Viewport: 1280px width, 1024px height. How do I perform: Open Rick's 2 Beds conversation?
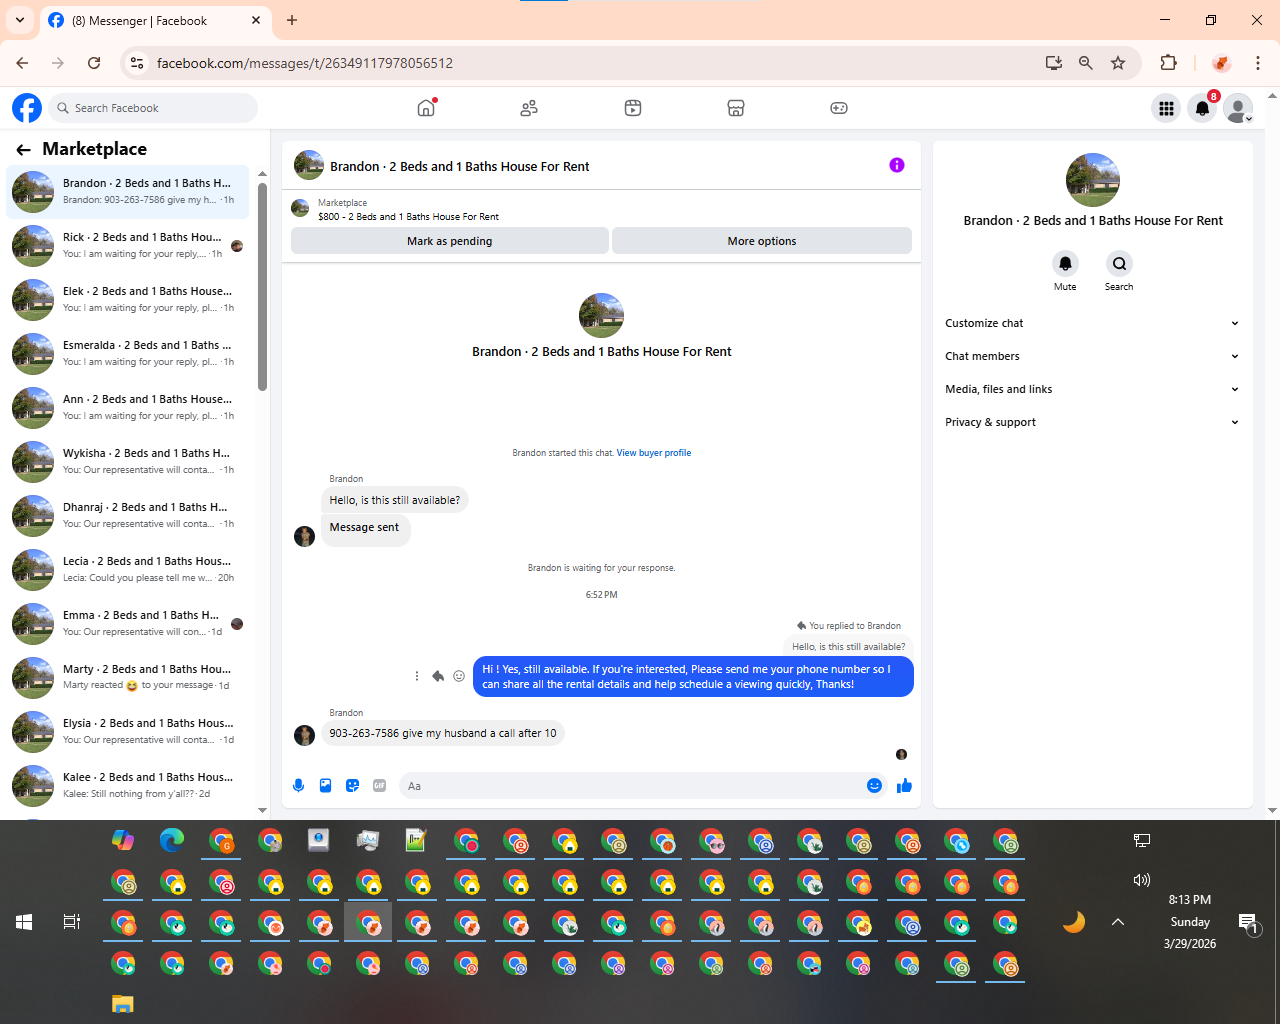128,246
